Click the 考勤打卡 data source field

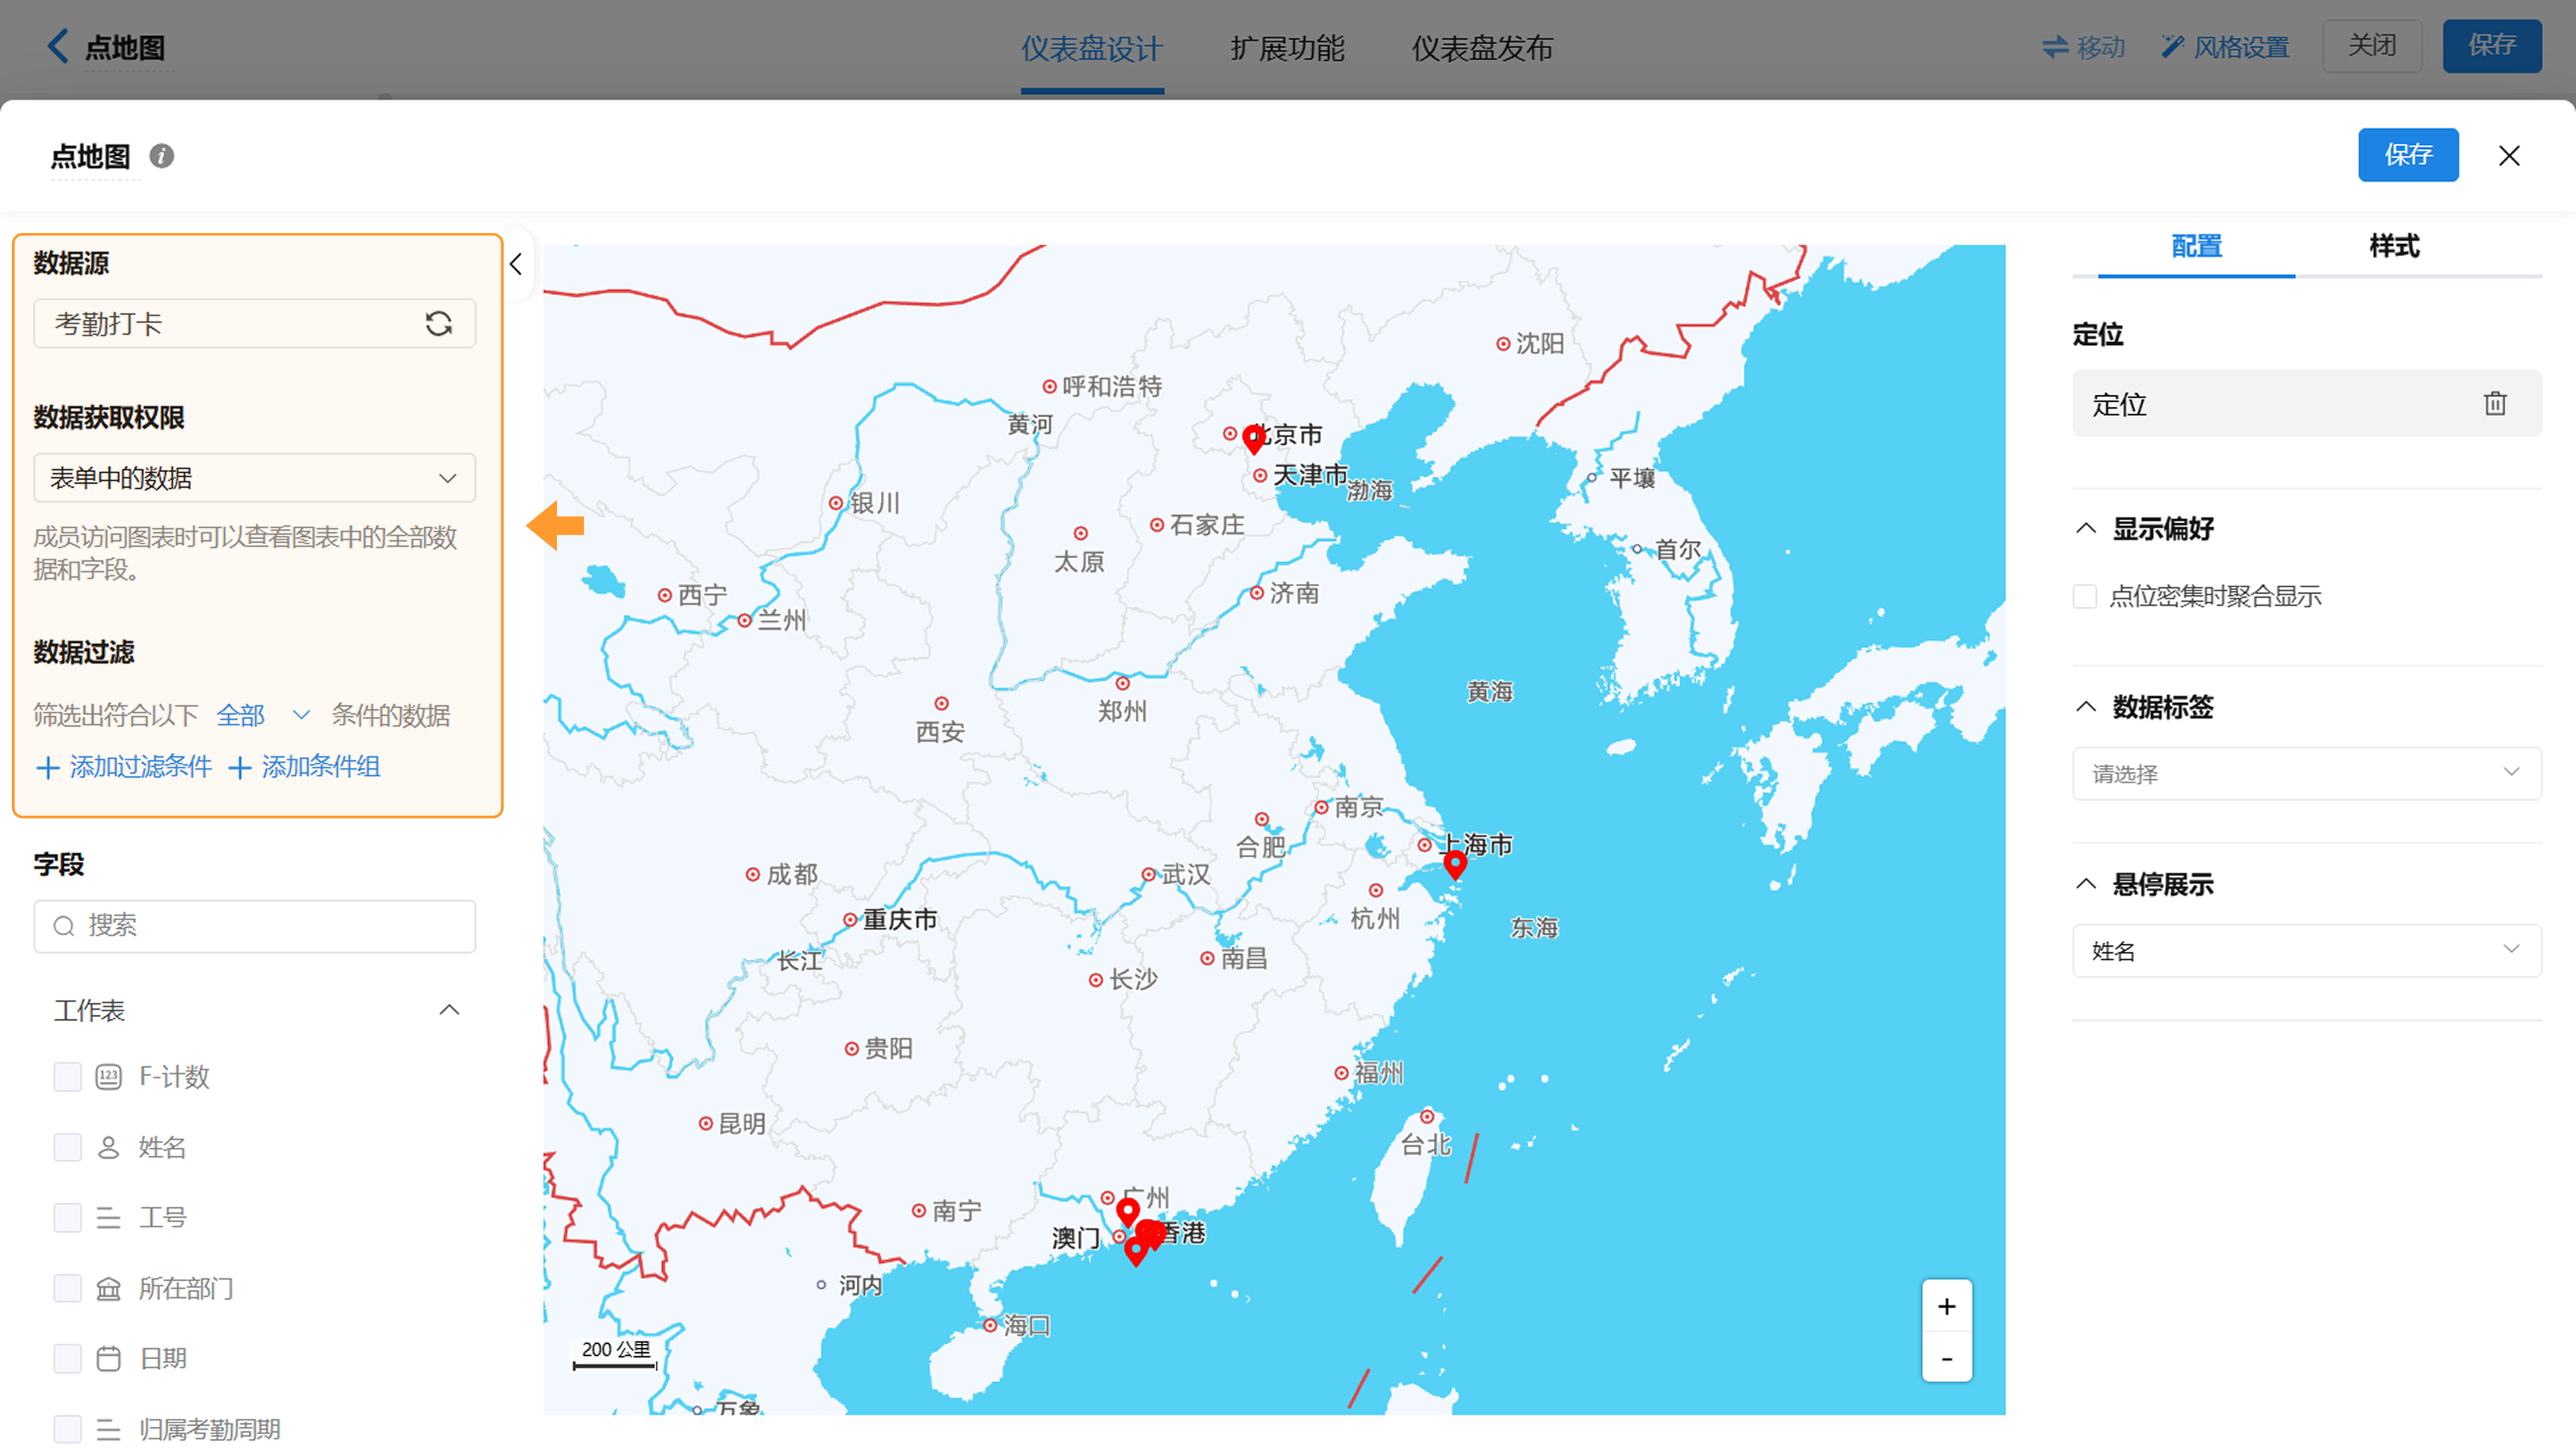tap(254, 324)
